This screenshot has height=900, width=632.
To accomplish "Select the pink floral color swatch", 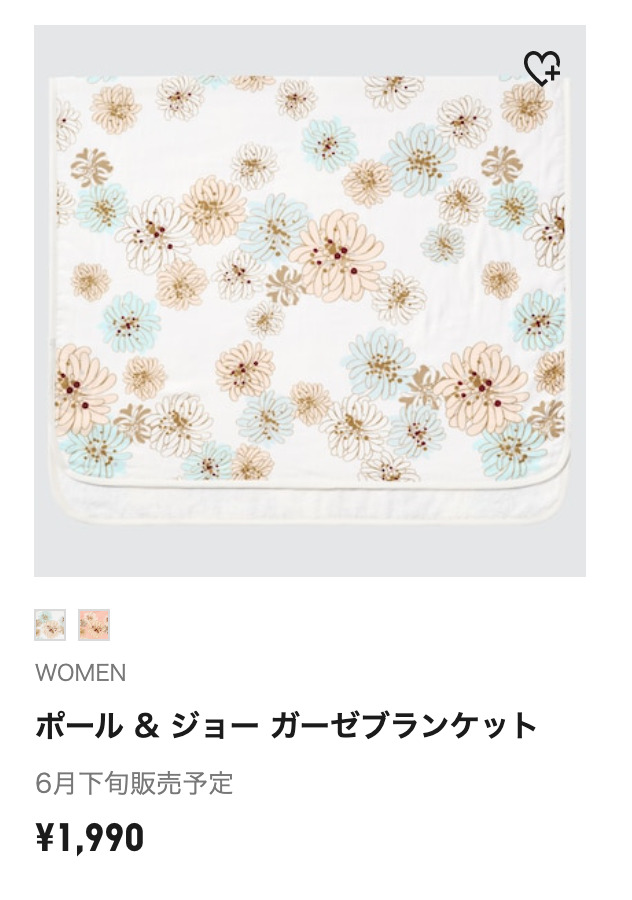I will pyautogui.click(x=94, y=625).
